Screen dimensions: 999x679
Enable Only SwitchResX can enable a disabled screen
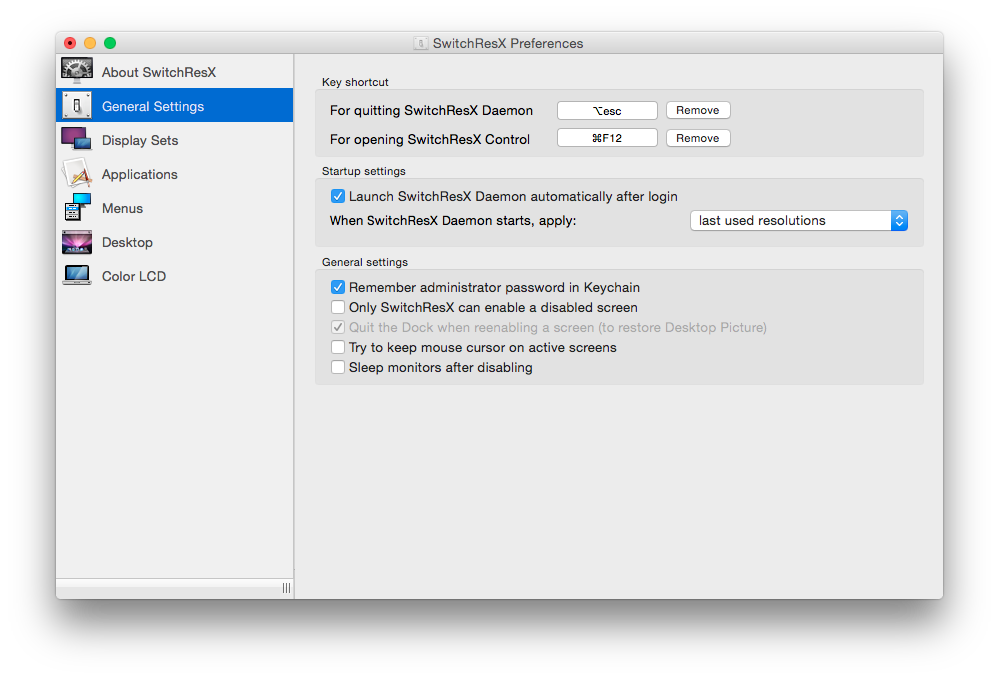(x=338, y=307)
